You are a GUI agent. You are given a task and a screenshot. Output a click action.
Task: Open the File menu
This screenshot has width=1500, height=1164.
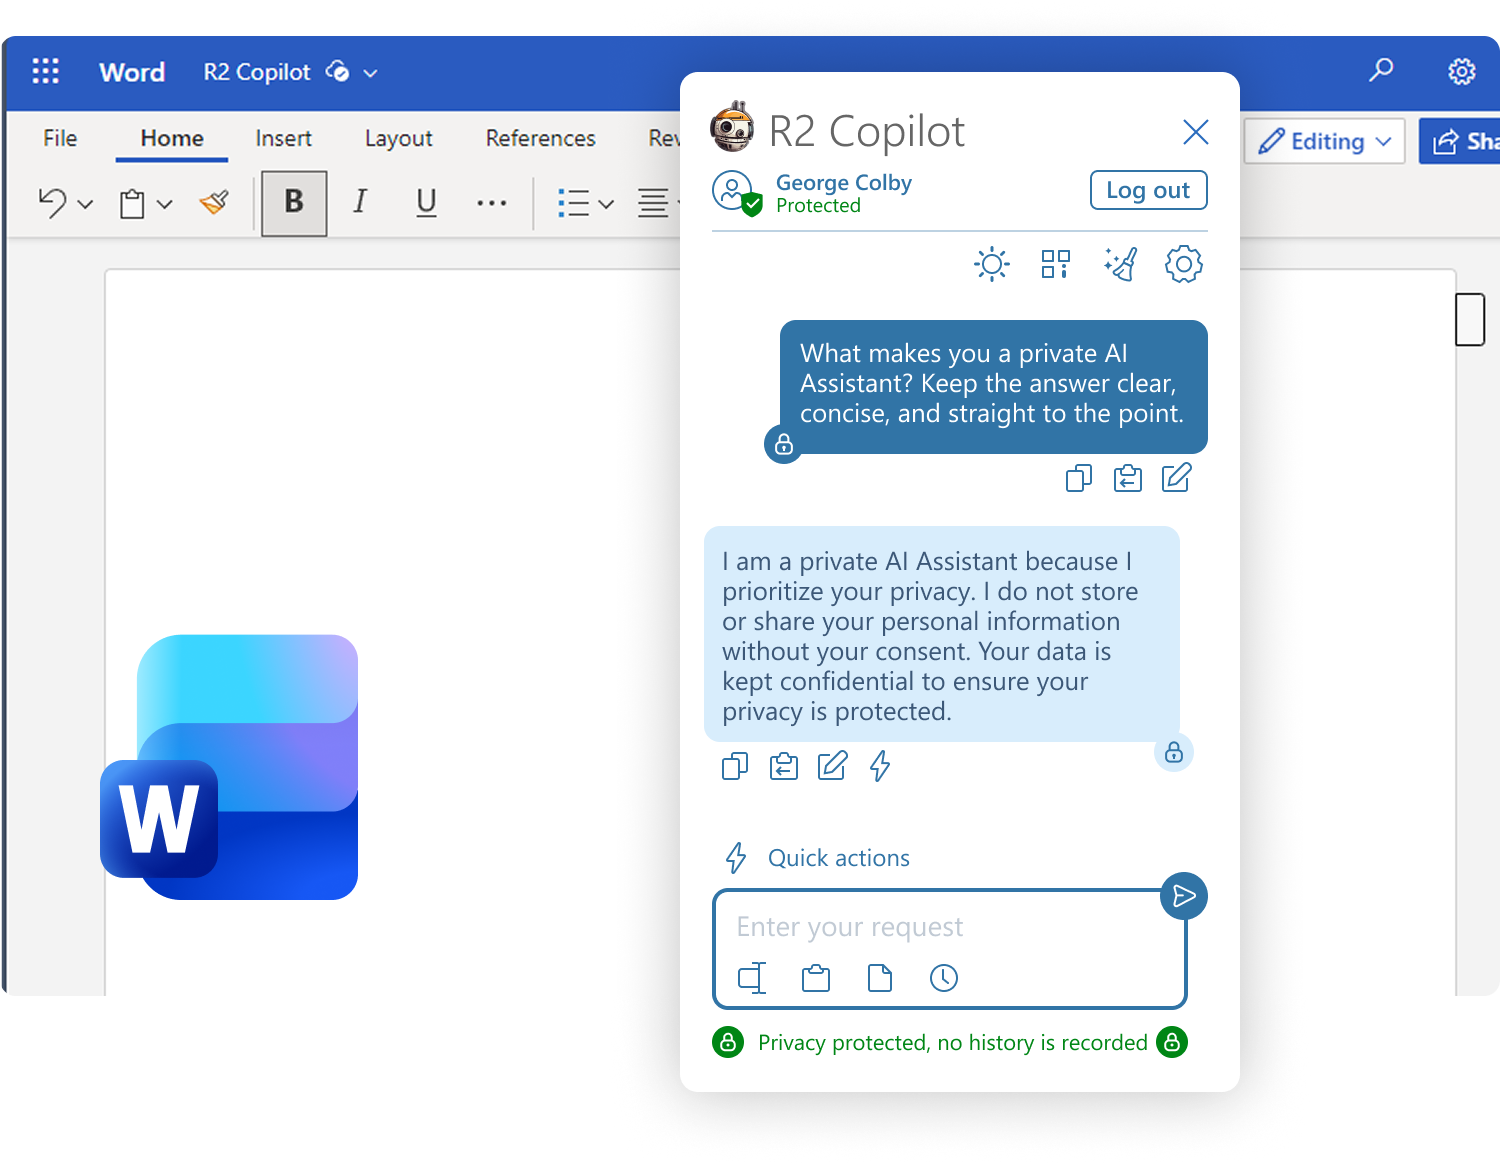(60, 138)
